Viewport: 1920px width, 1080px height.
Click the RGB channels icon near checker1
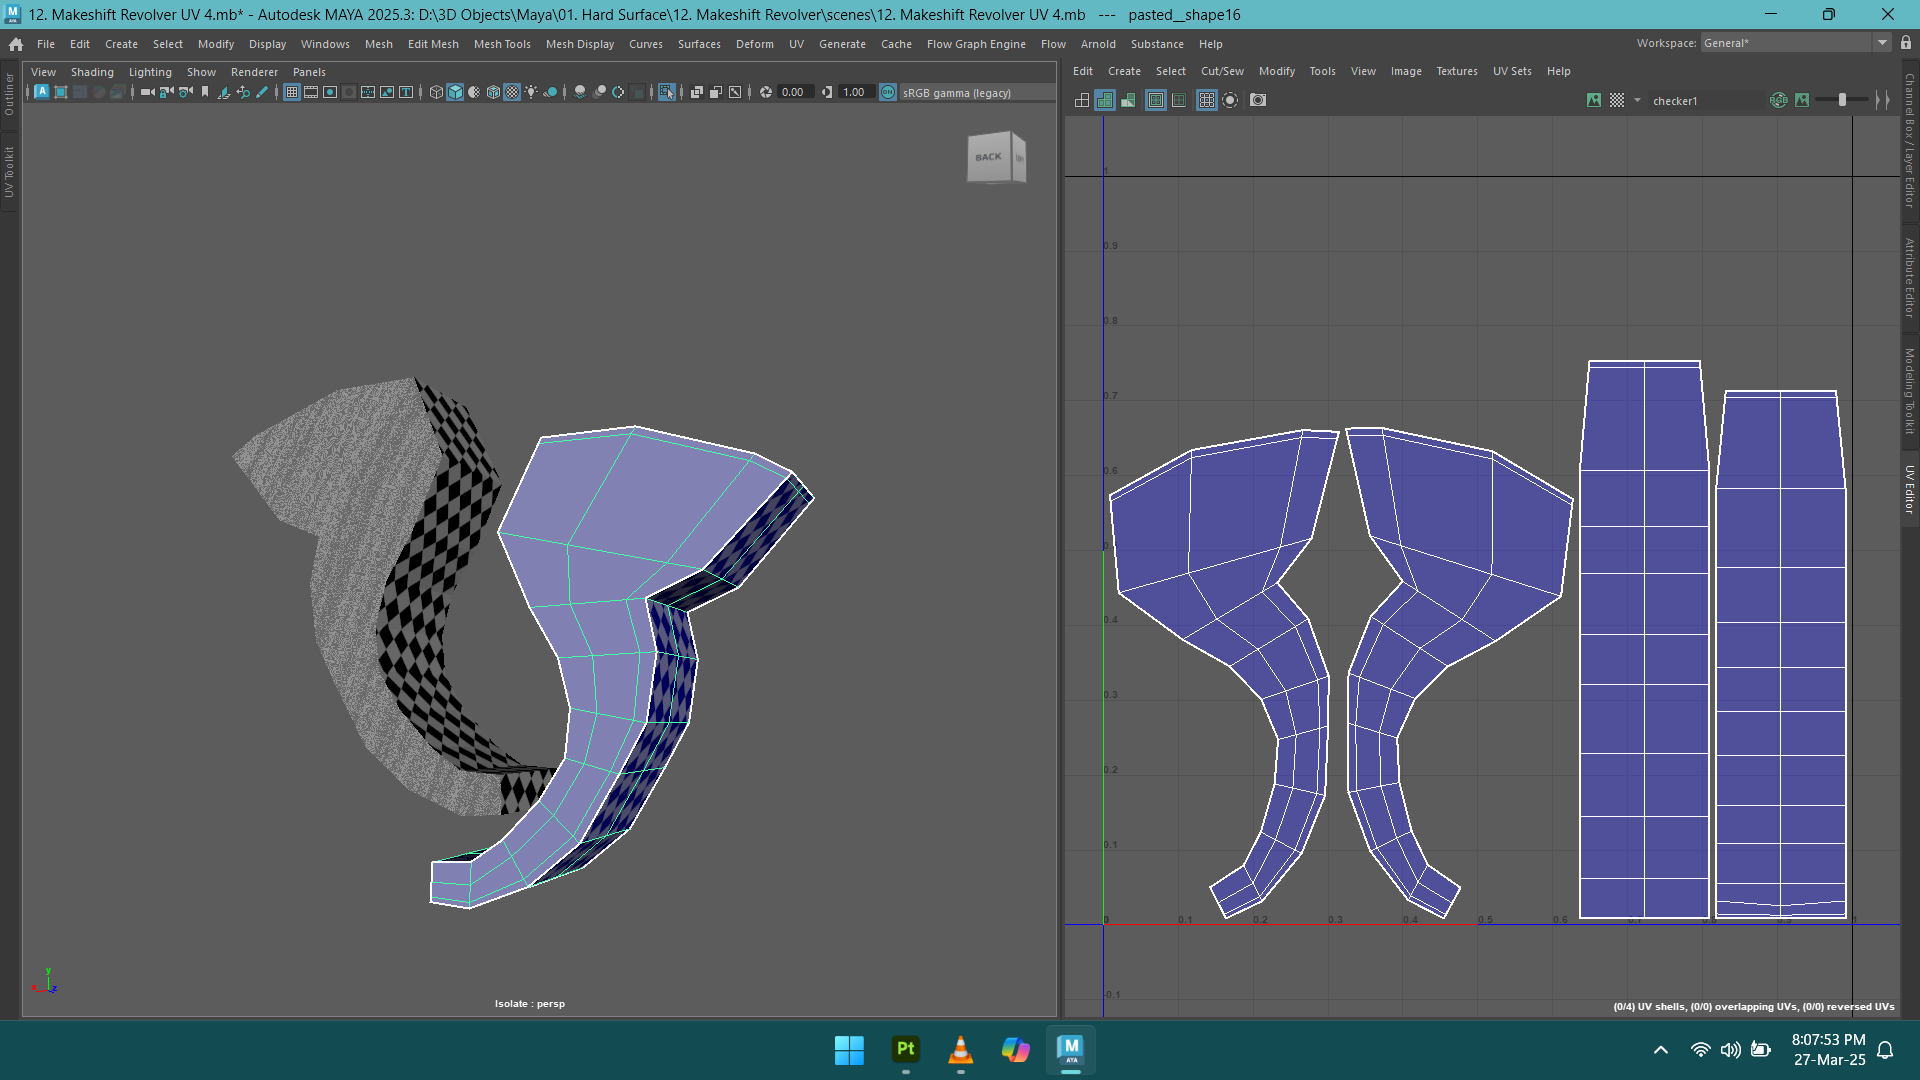tap(1778, 100)
